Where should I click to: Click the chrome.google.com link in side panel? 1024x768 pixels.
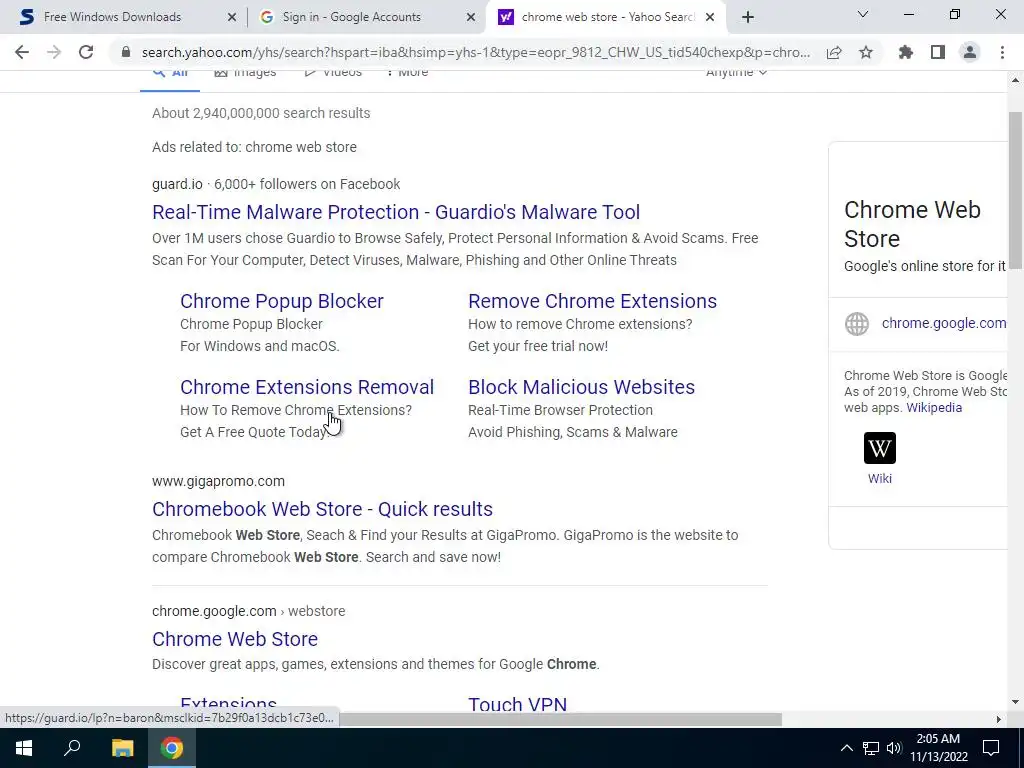pos(944,323)
